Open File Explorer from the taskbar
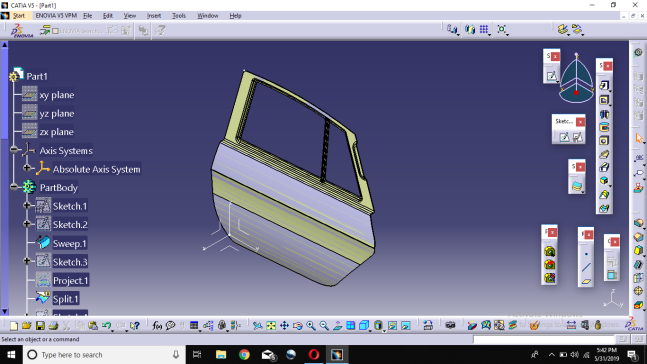 point(221,355)
